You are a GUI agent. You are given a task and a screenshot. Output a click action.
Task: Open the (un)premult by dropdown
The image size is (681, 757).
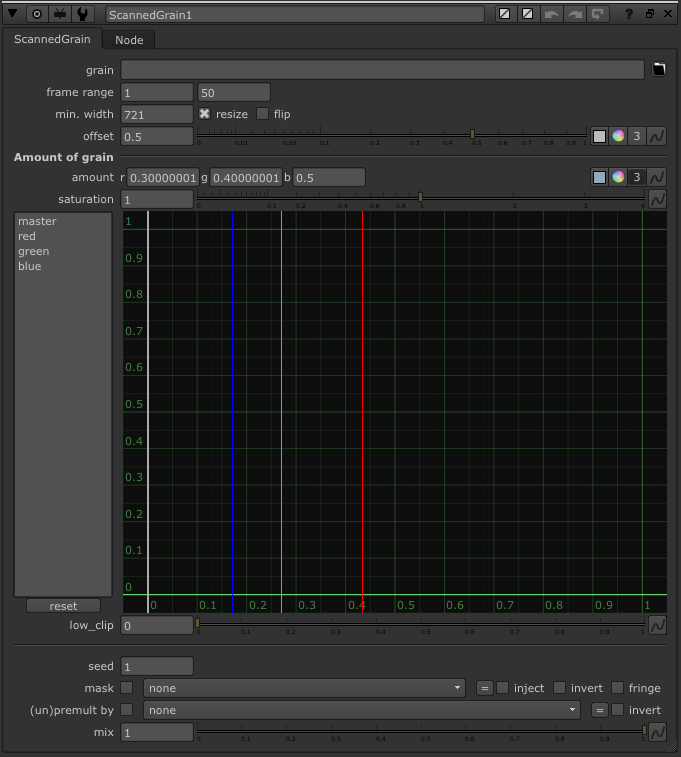(361, 710)
